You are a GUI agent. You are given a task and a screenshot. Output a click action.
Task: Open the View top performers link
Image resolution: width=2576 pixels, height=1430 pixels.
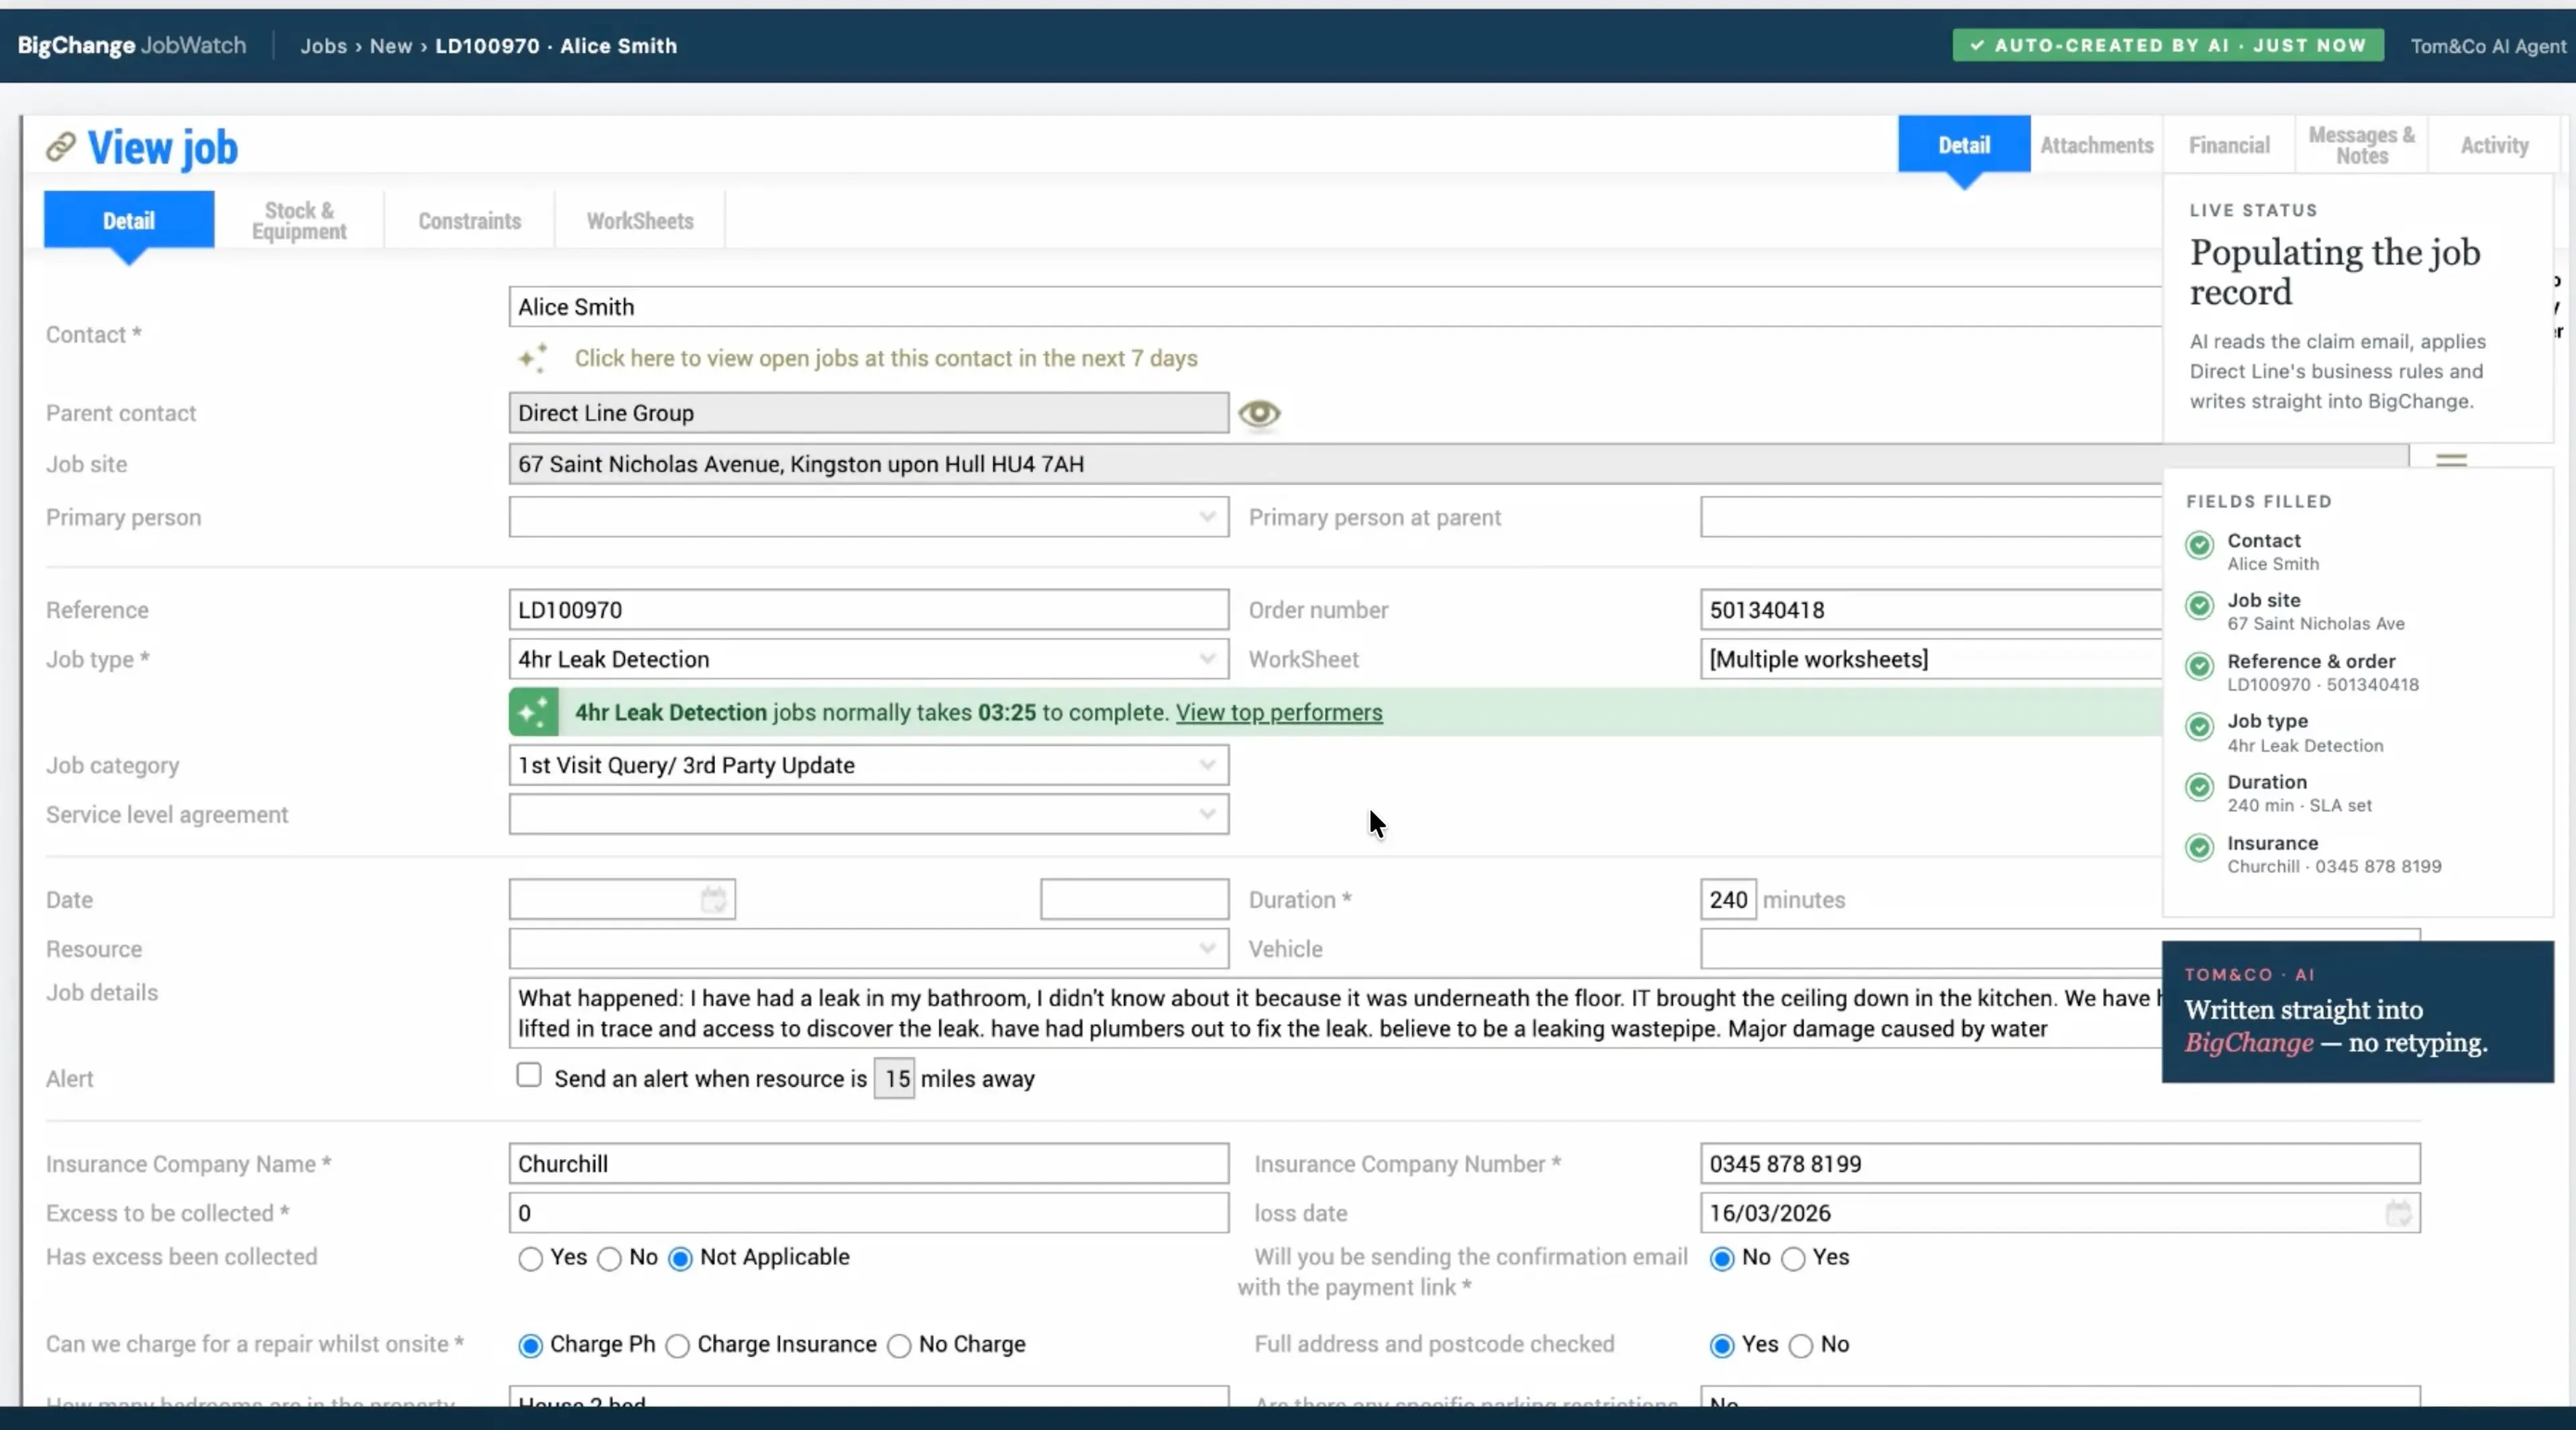1279,712
